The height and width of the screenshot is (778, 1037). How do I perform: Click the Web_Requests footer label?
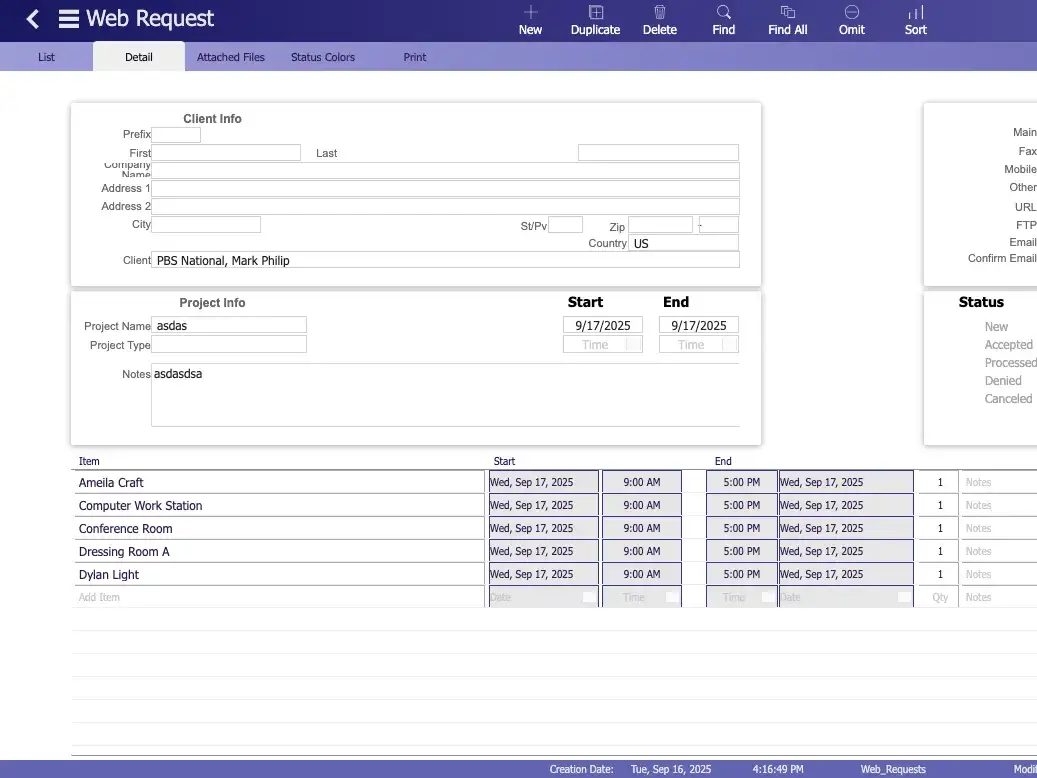coord(893,769)
